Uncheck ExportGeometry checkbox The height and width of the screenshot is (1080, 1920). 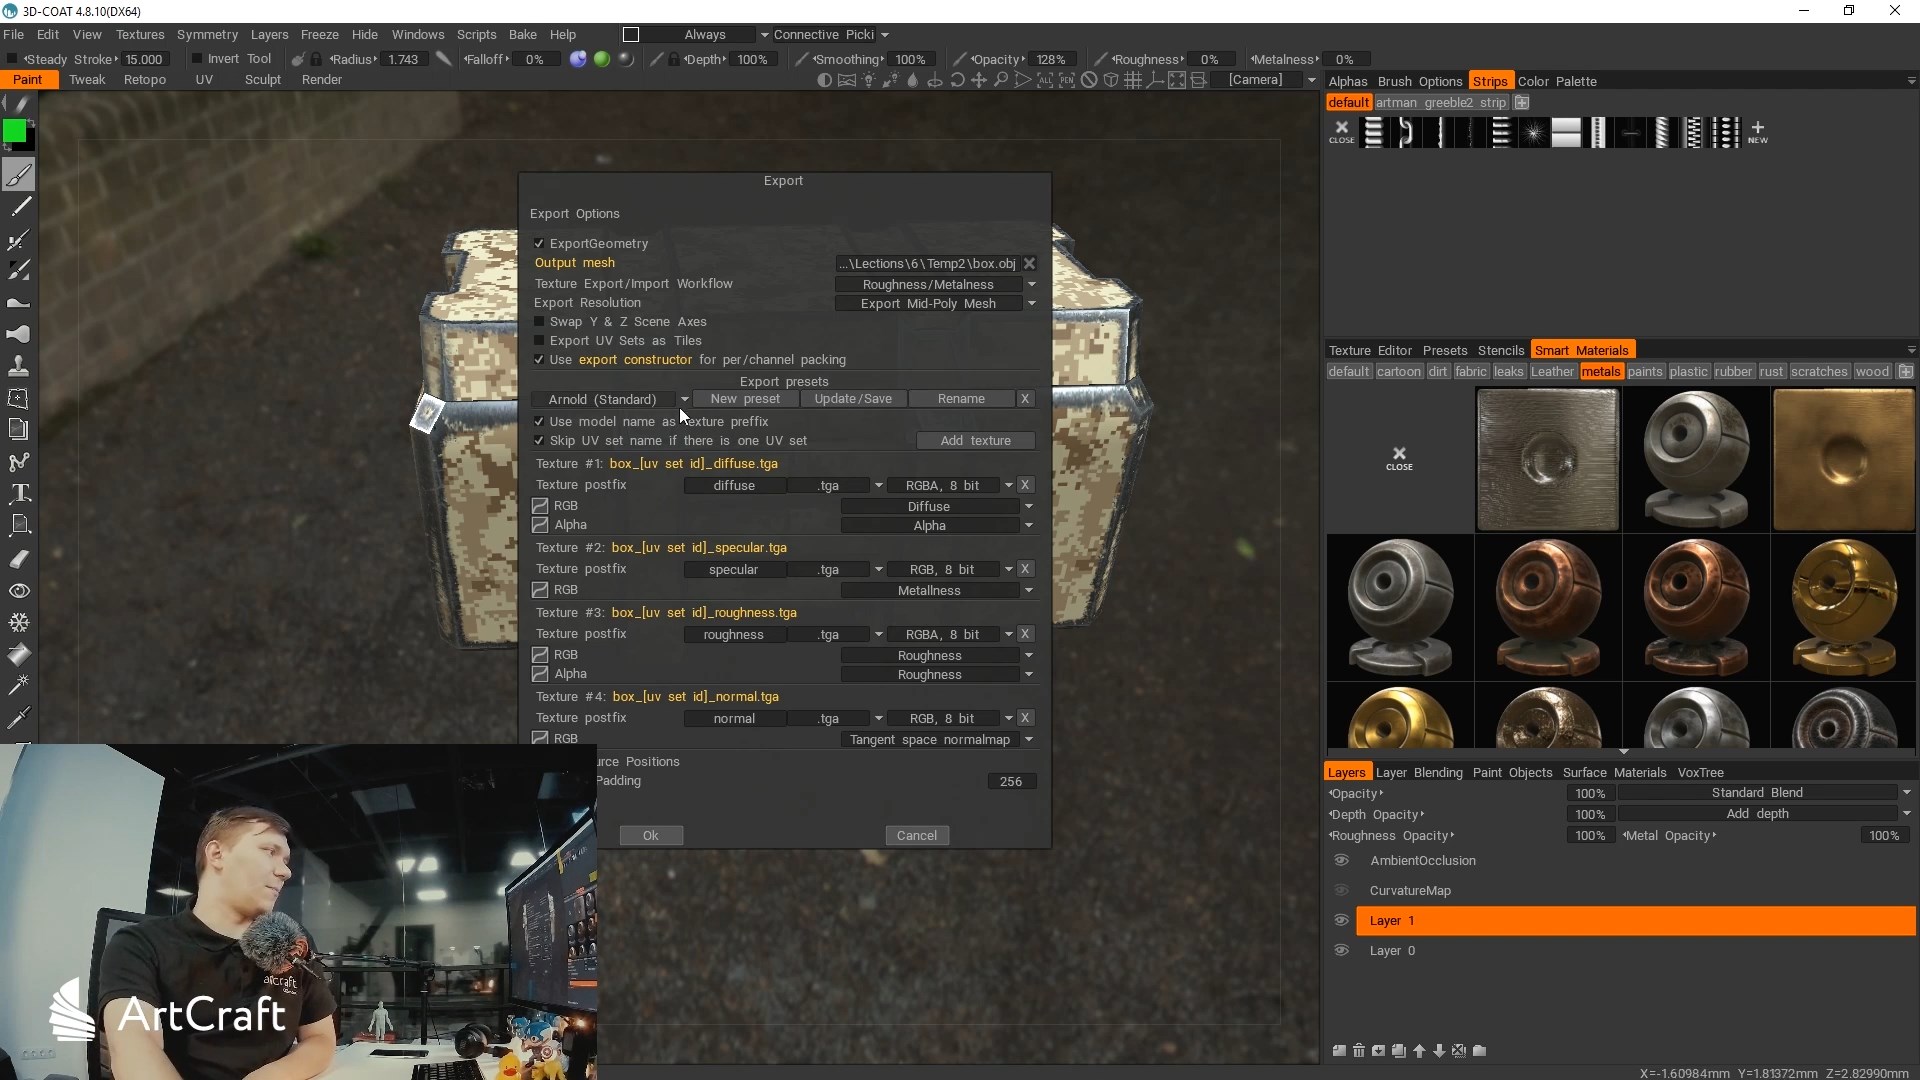pos(539,243)
